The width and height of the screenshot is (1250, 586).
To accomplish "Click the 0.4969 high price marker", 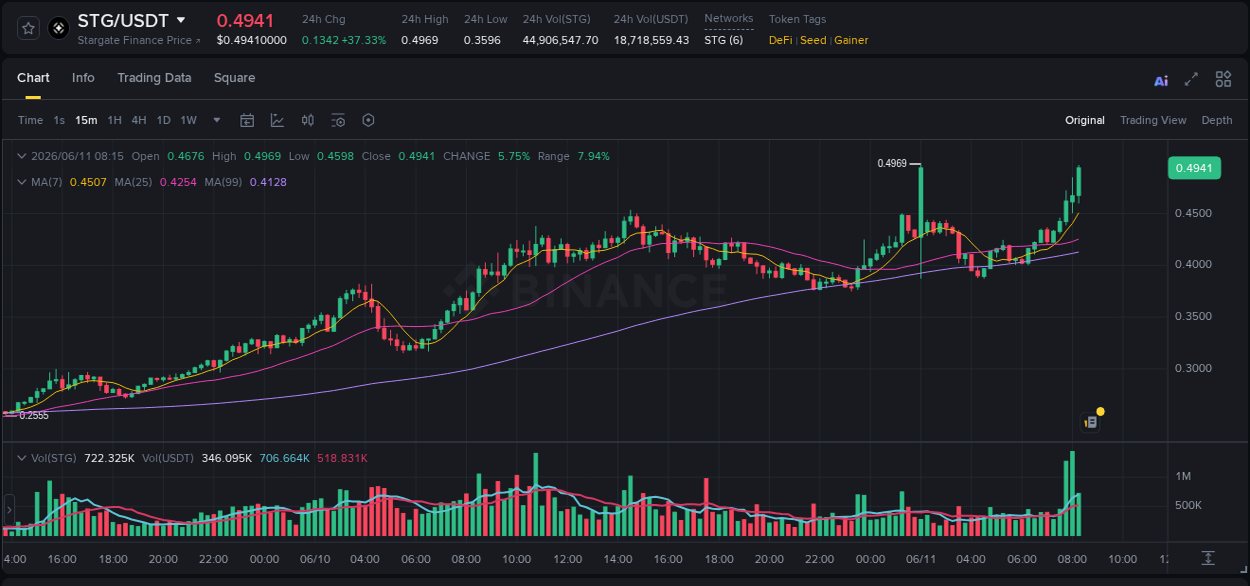I will (892, 163).
